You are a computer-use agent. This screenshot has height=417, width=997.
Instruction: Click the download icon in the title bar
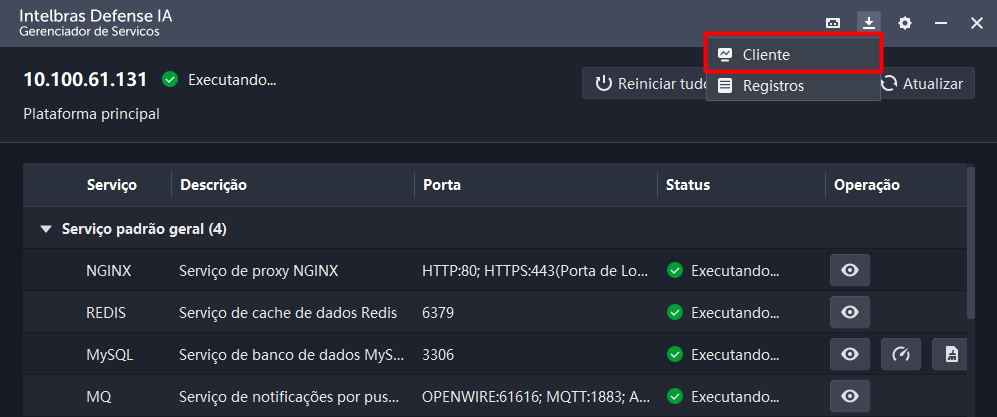(x=868, y=22)
